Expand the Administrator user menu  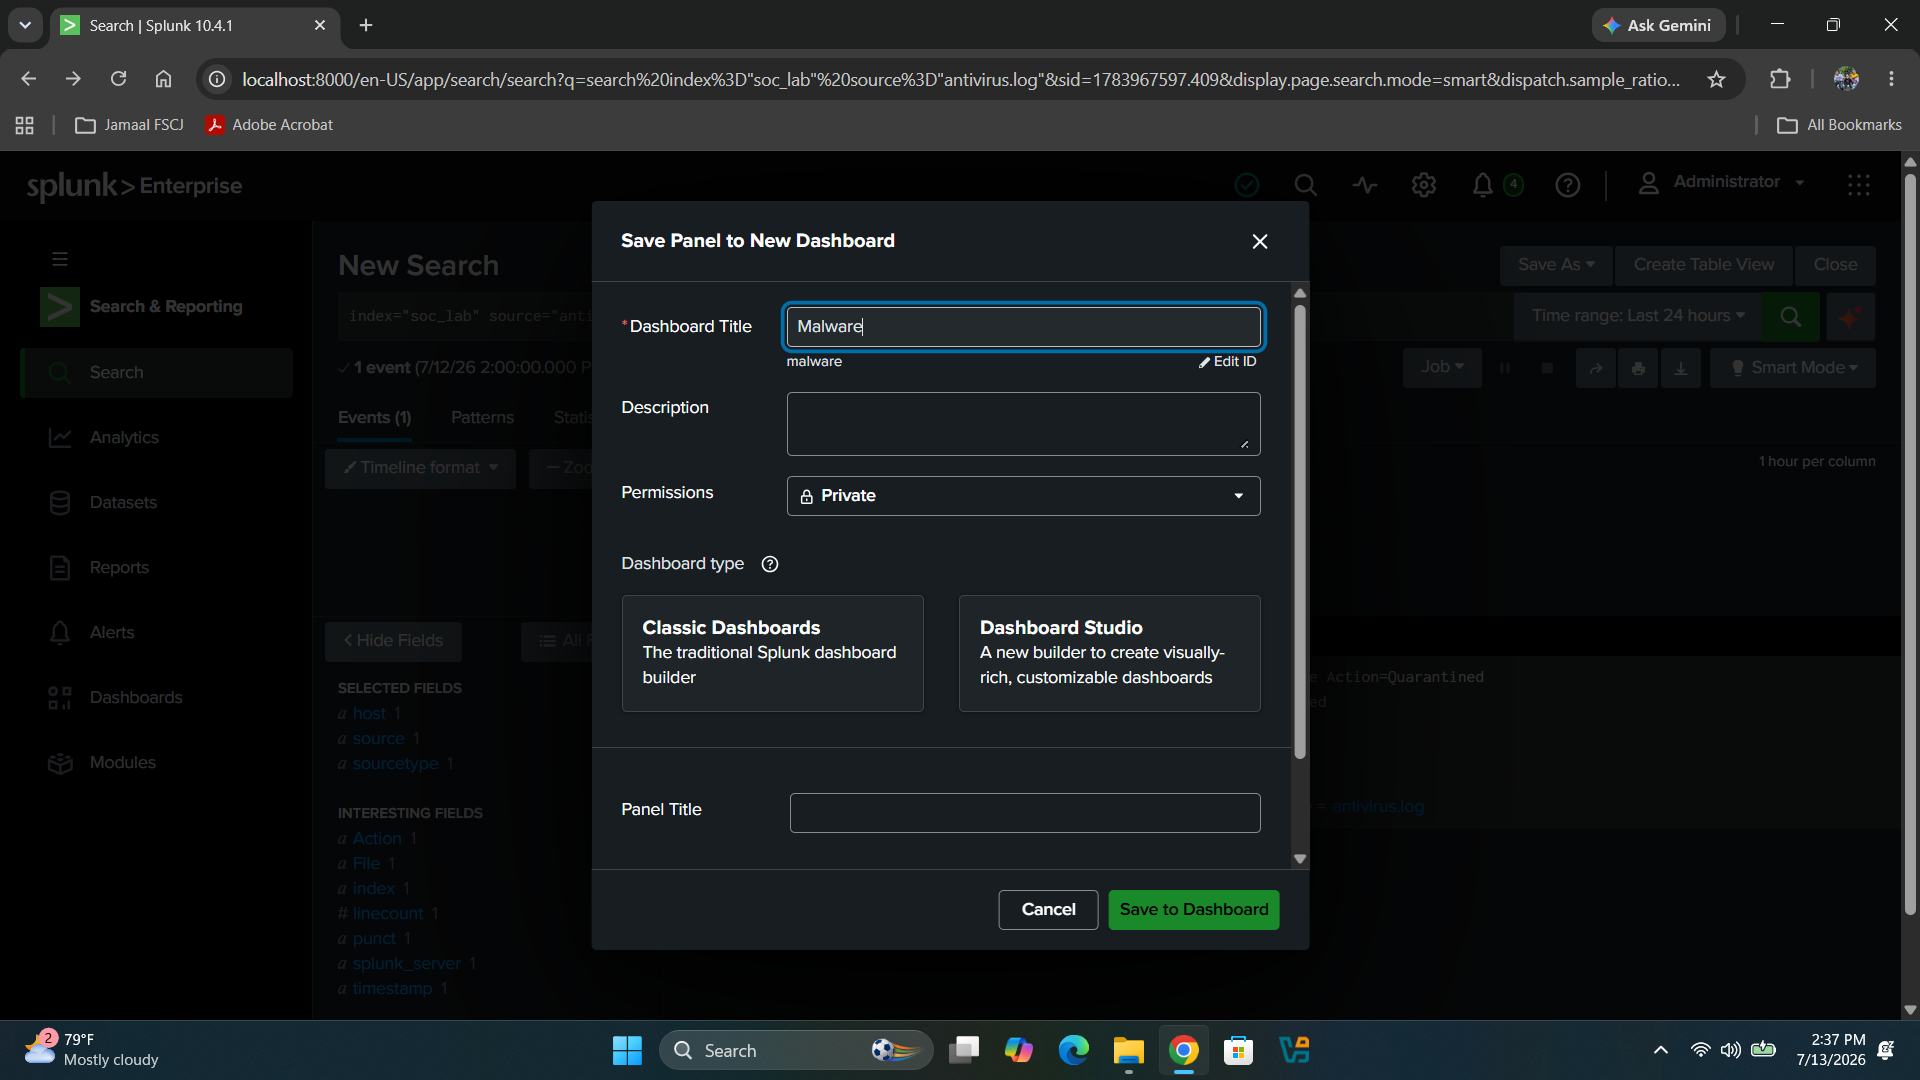coord(1721,183)
